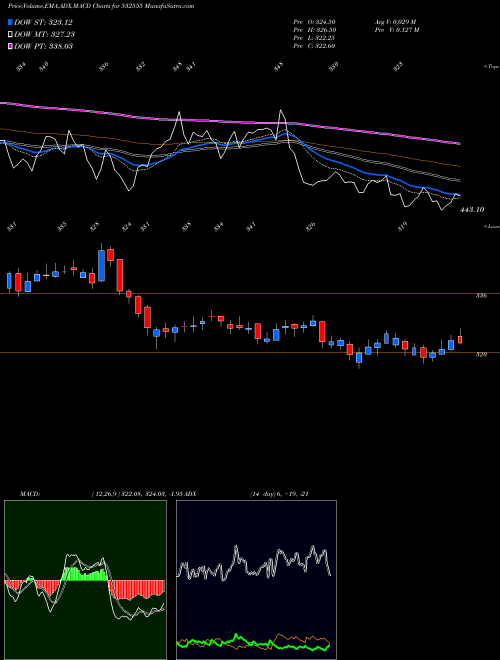Open the green MACD histogram panel
500x660 pixels.
[85, 580]
